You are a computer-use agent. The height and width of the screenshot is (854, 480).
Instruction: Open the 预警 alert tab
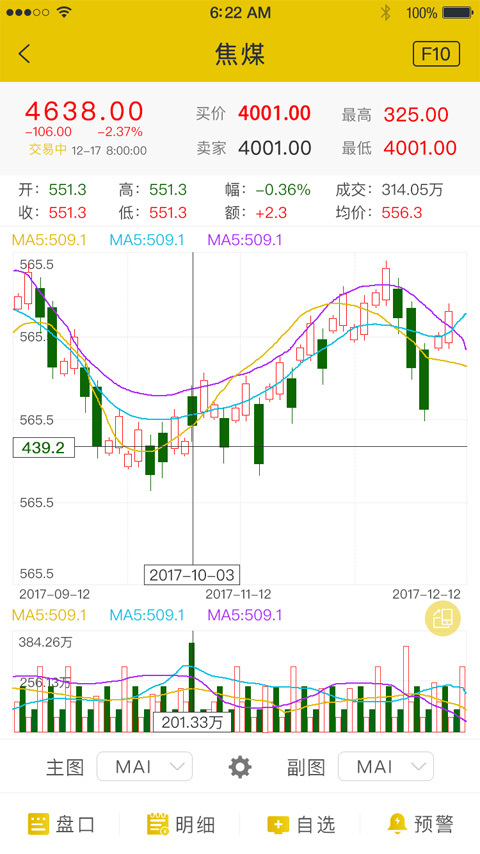(421, 824)
